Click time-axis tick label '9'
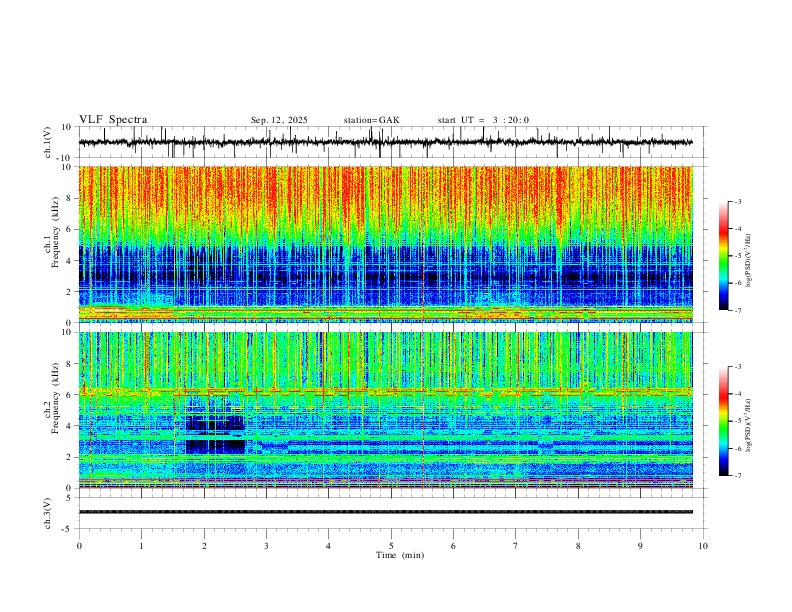 tap(640, 546)
